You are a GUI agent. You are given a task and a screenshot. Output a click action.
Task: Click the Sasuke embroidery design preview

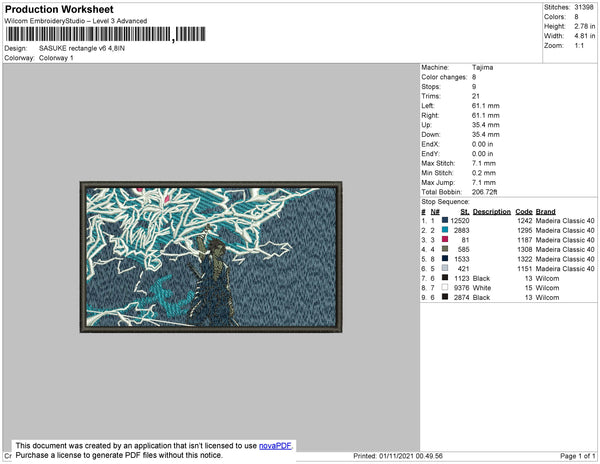pos(212,258)
